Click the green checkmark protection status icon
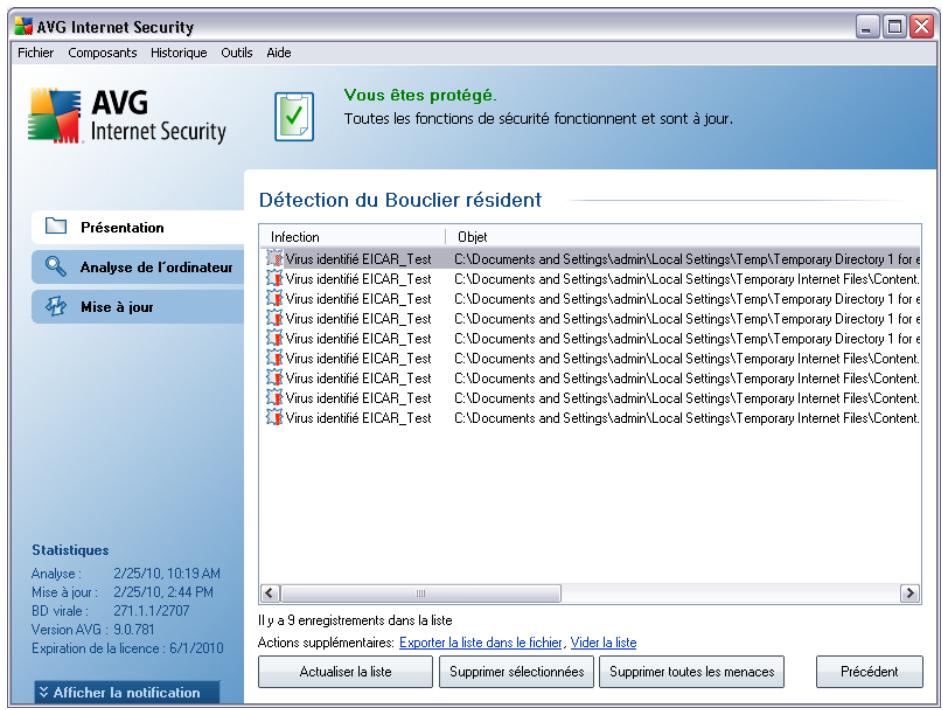Image resolution: width=943 pixels, height=710 pixels. (x=294, y=117)
